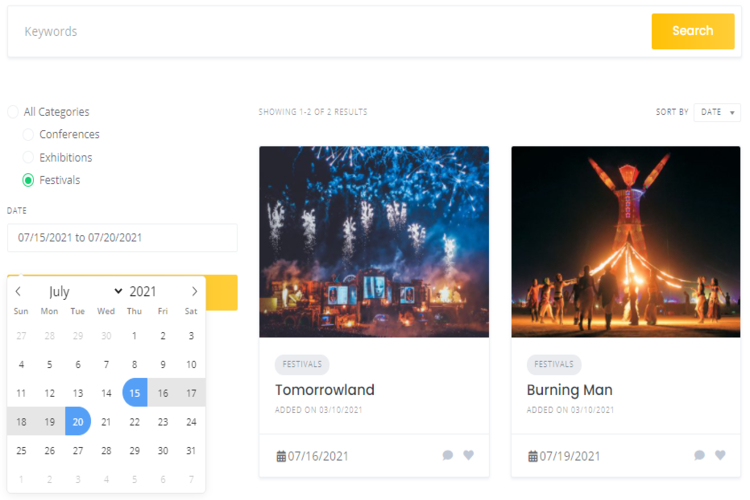The height and width of the screenshot is (500, 750).
Task: Click the date range input field
Action: pyautogui.click(x=122, y=238)
